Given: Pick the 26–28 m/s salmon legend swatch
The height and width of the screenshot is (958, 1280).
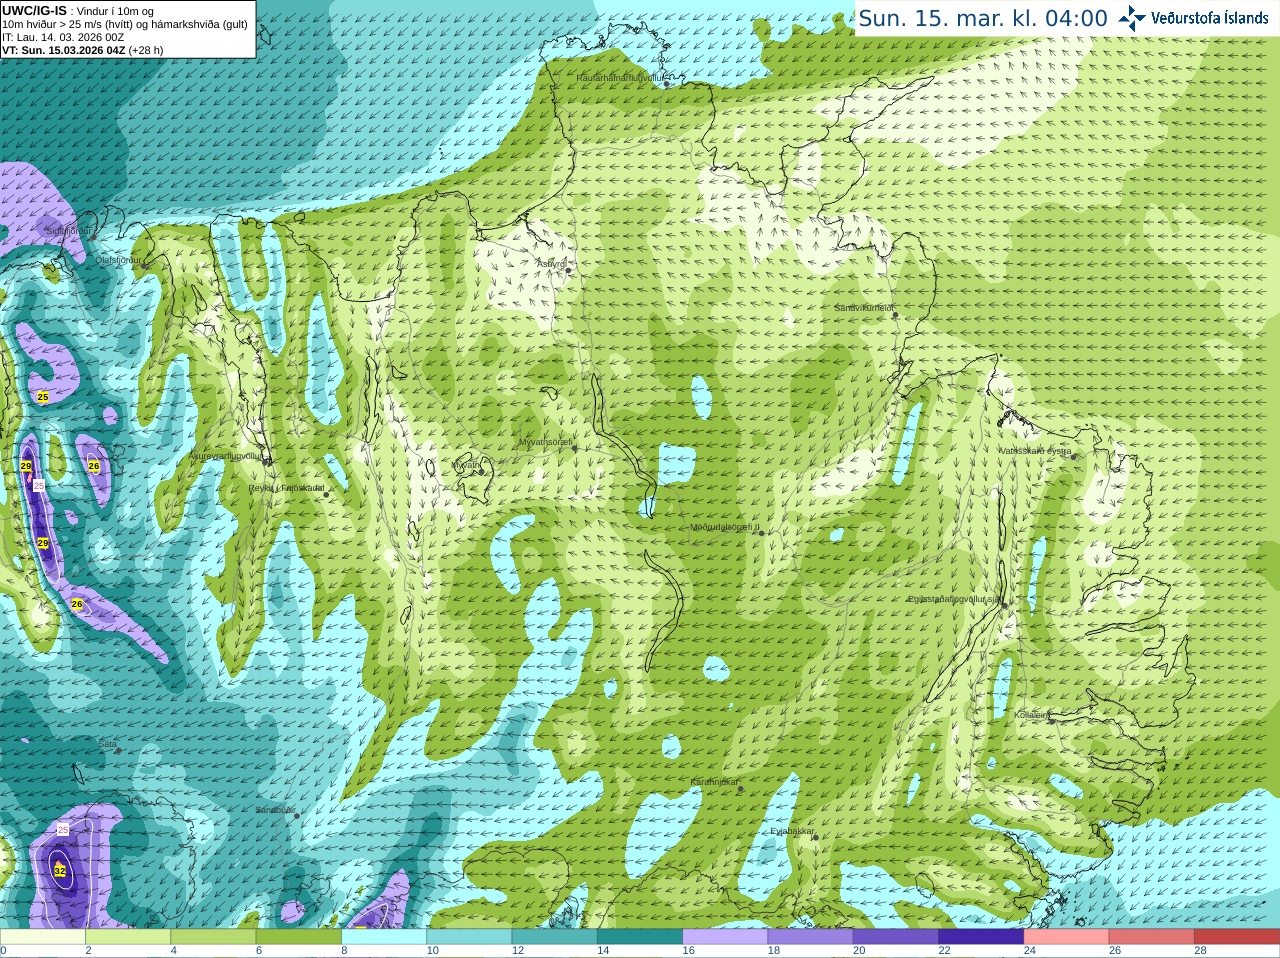Looking at the screenshot, I should click(x=1152, y=938).
